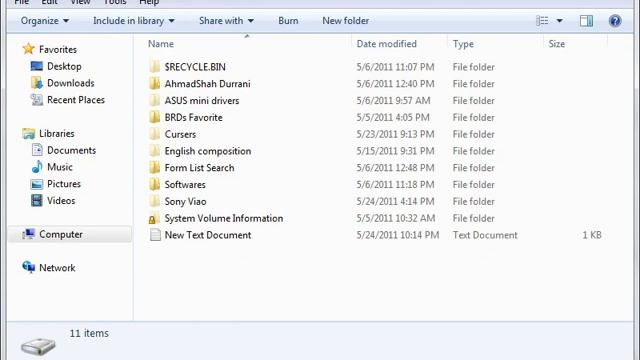Select the AhmadShah Durrani folder name
This screenshot has height=360, width=640.
tap(207, 84)
